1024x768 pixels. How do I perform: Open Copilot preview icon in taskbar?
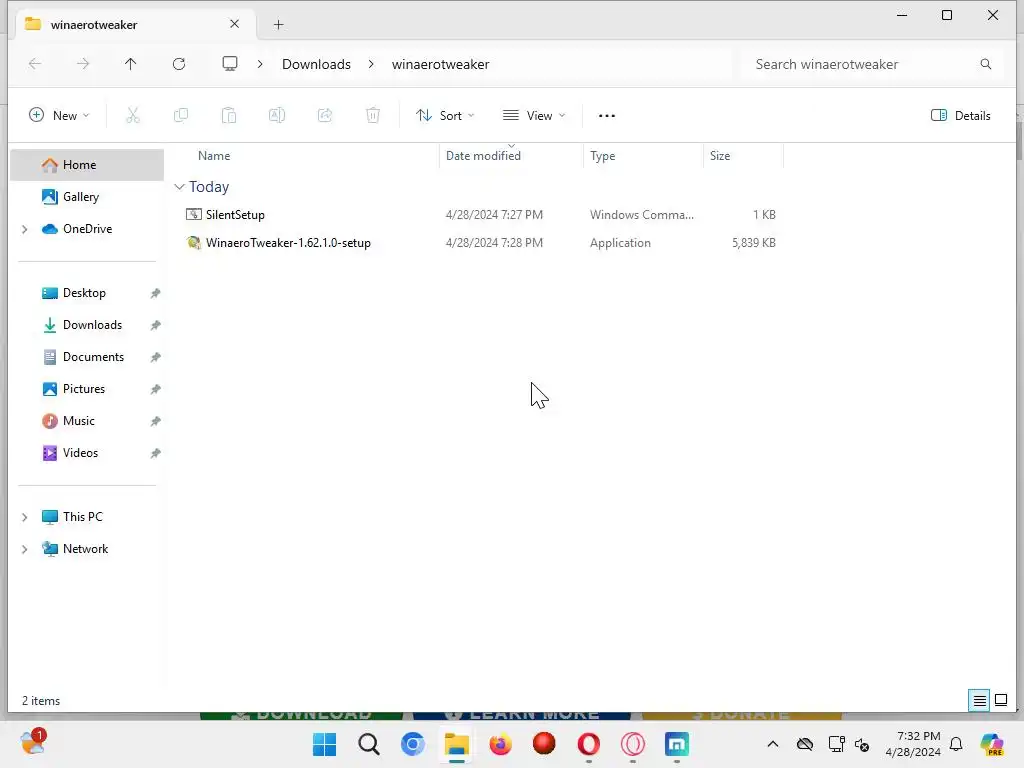coord(992,744)
